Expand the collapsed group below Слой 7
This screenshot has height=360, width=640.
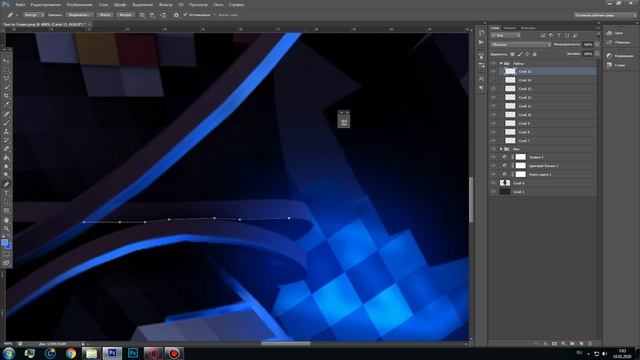501,149
